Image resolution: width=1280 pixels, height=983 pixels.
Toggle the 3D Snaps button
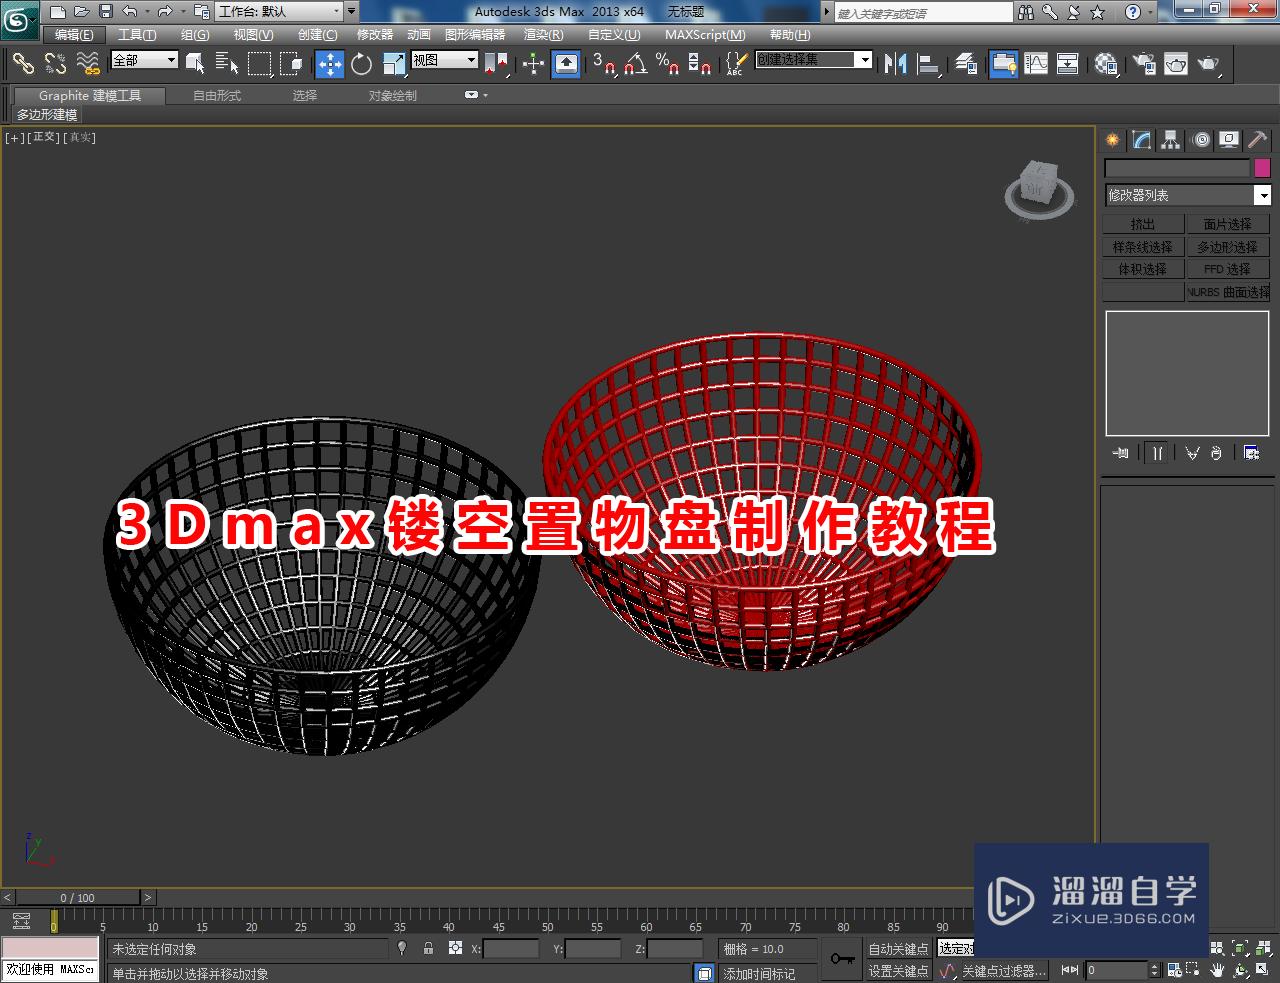click(x=604, y=64)
